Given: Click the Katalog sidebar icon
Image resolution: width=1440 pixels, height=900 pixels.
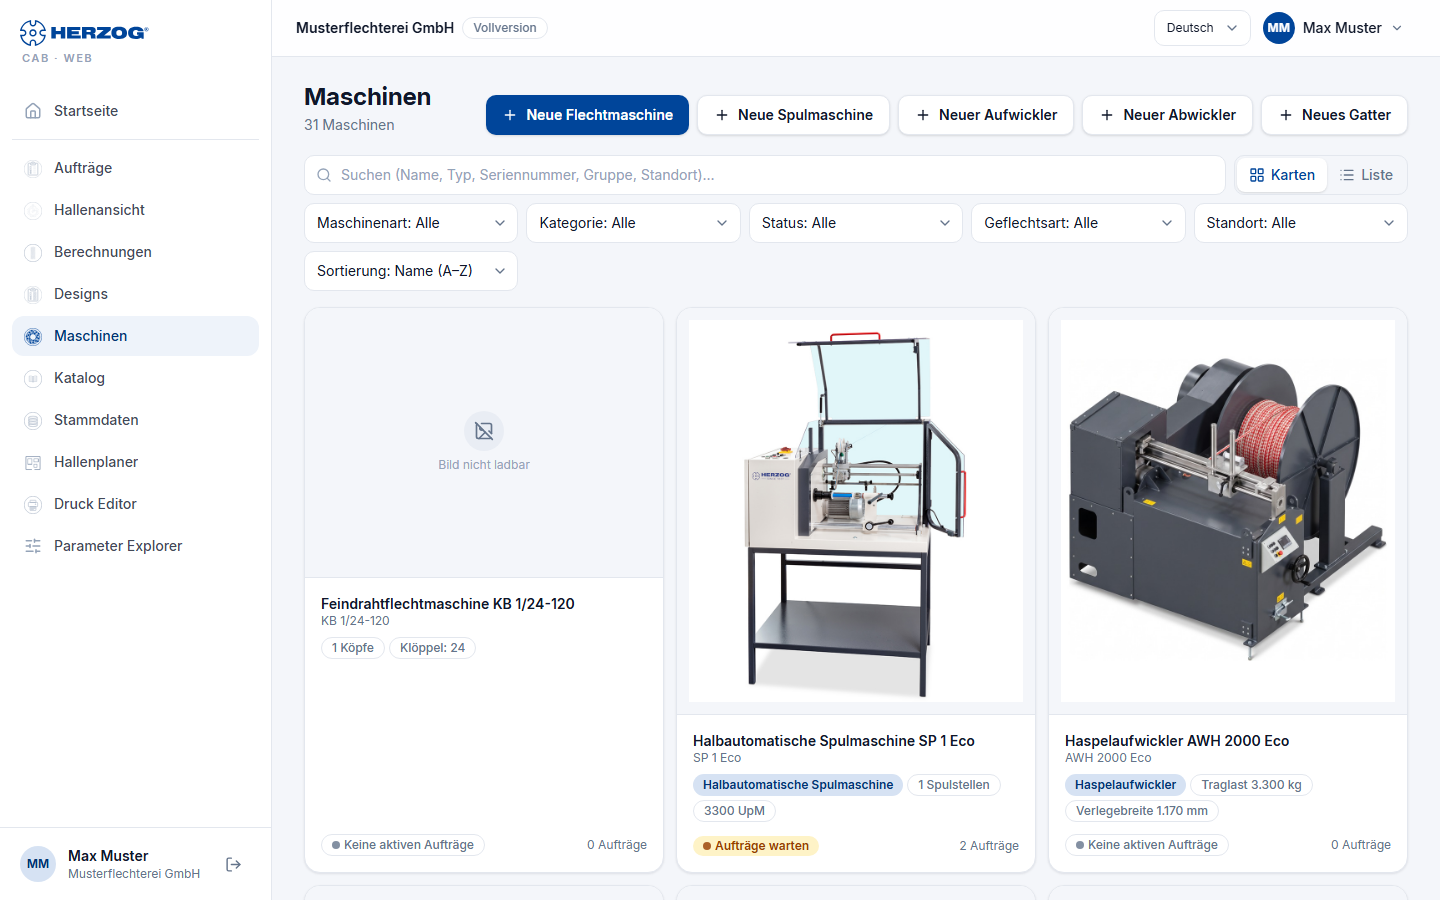Looking at the screenshot, I should pos(33,378).
